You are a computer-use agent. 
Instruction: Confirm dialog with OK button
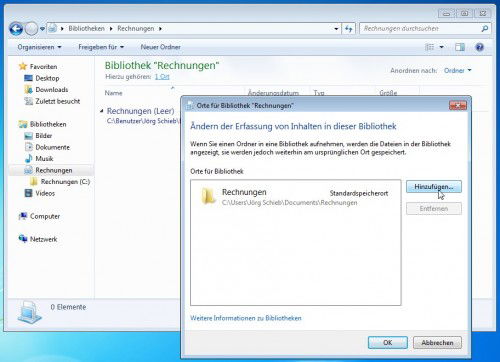pos(388,342)
